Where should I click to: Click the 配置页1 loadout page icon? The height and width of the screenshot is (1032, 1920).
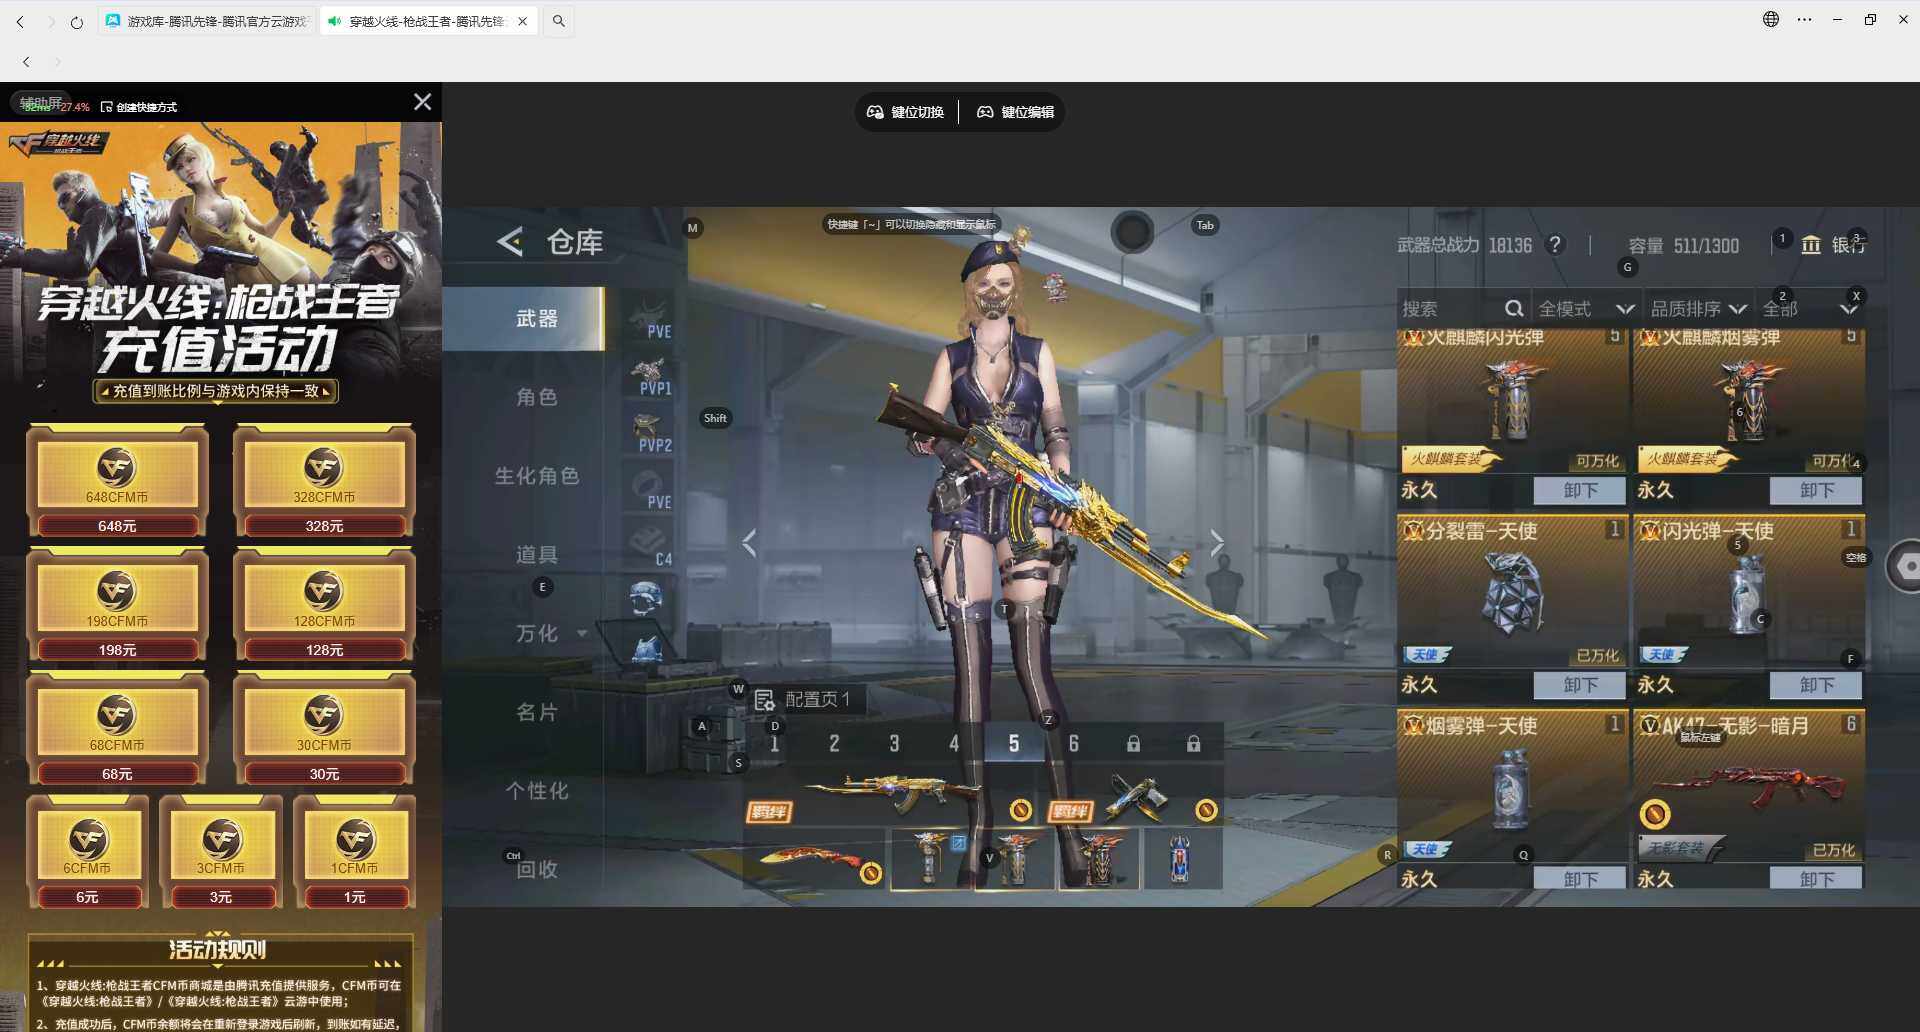[x=765, y=699]
